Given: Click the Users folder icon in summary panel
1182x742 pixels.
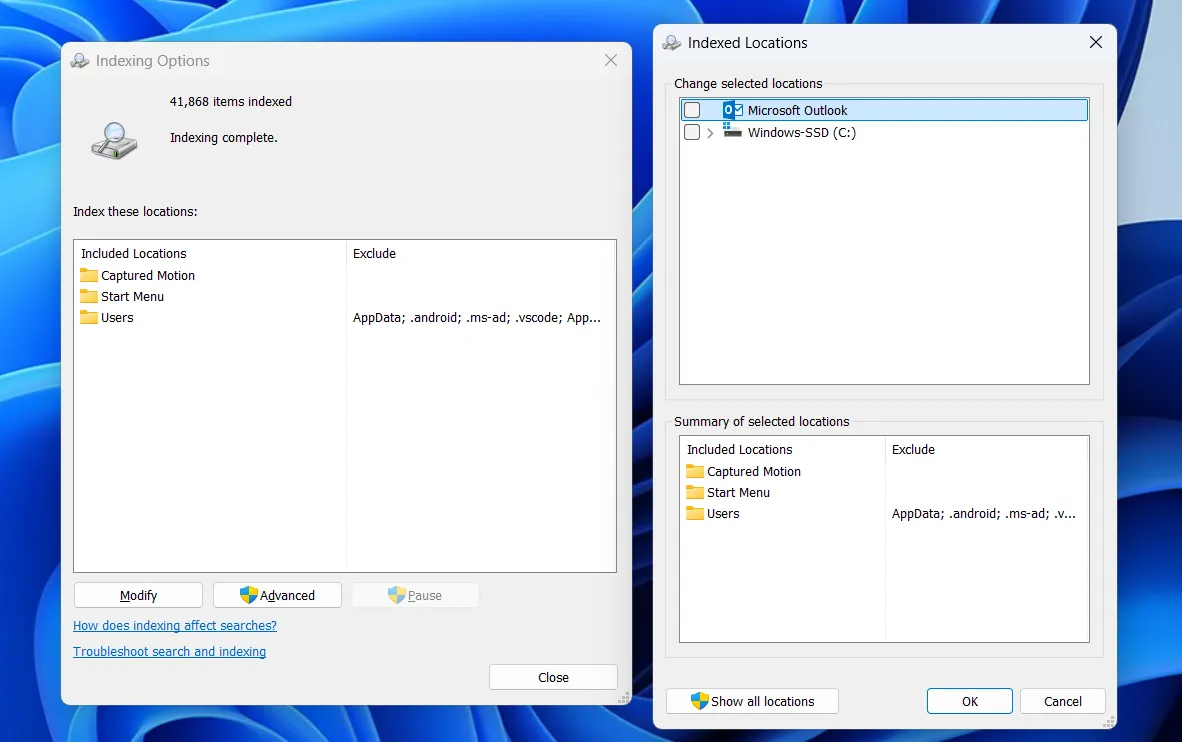Looking at the screenshot, I should coord(695,513).
